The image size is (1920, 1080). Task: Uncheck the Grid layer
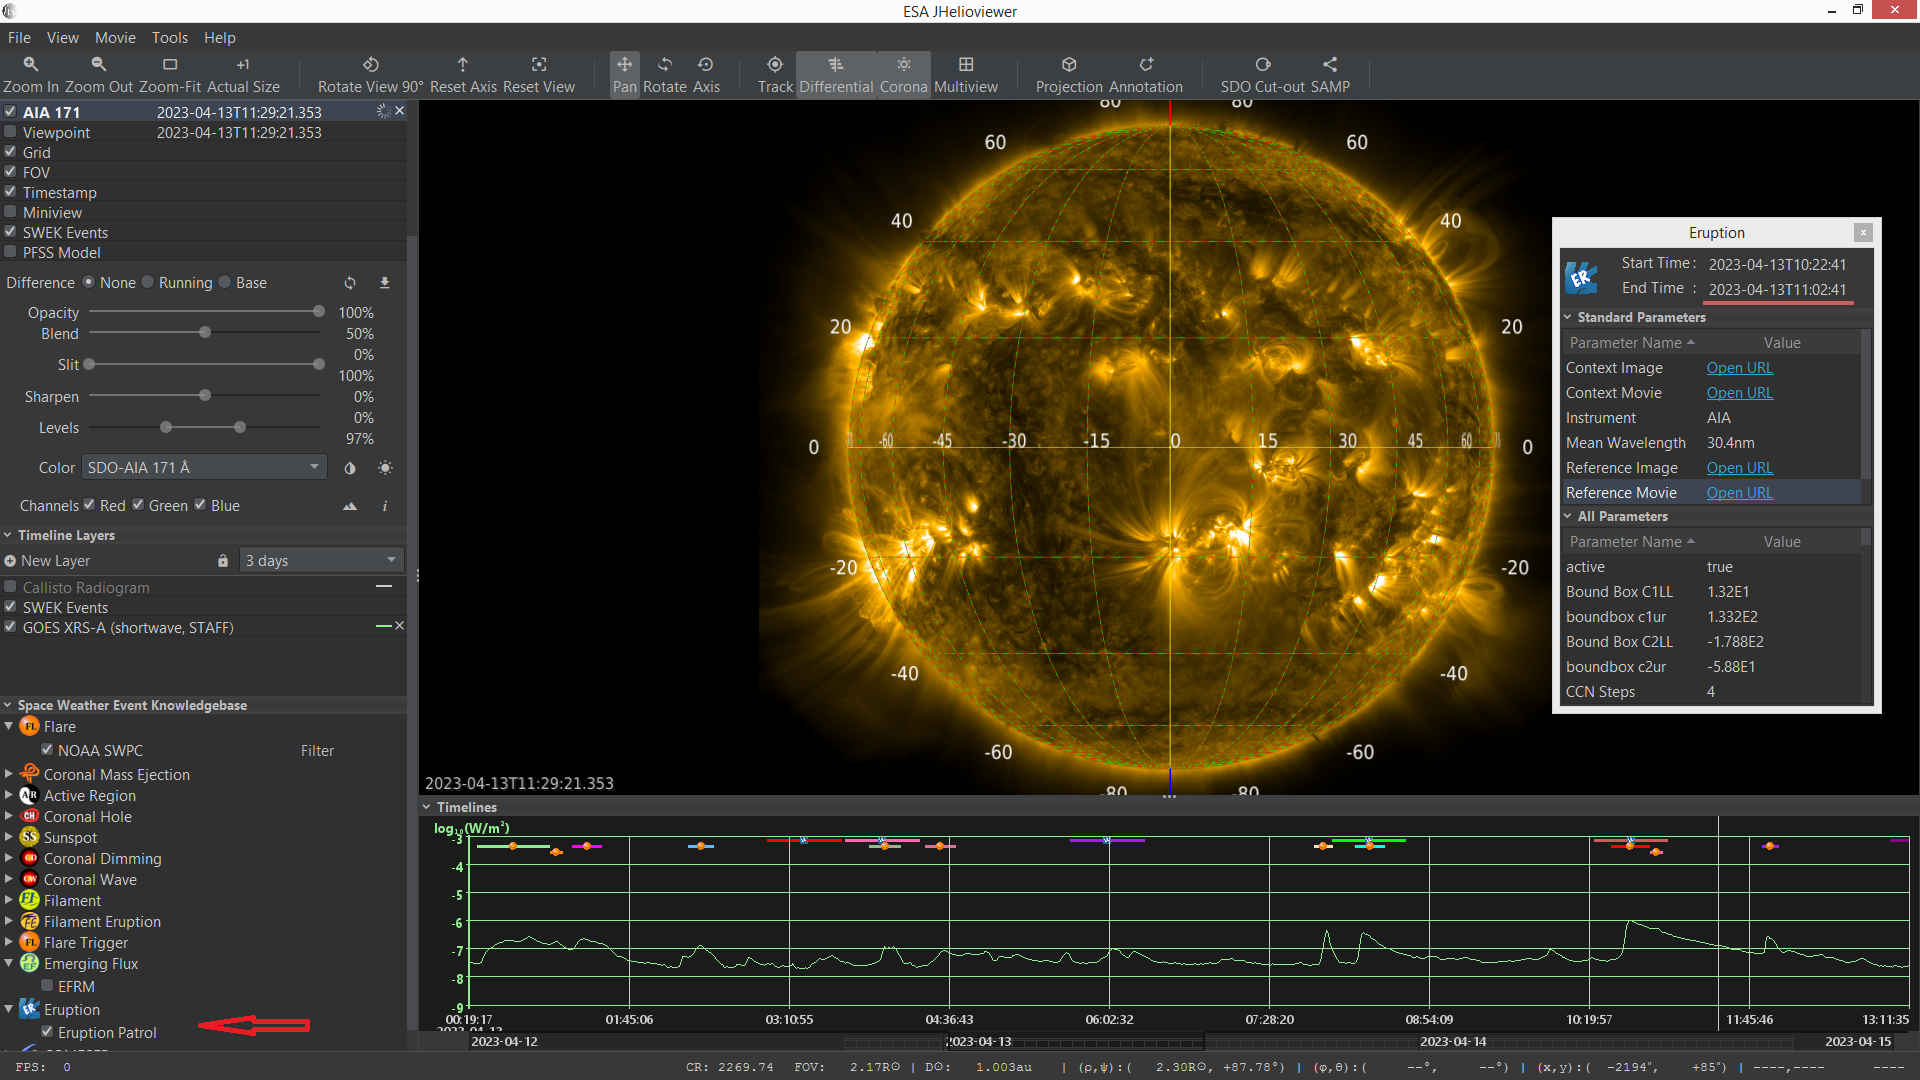(10, 152)
